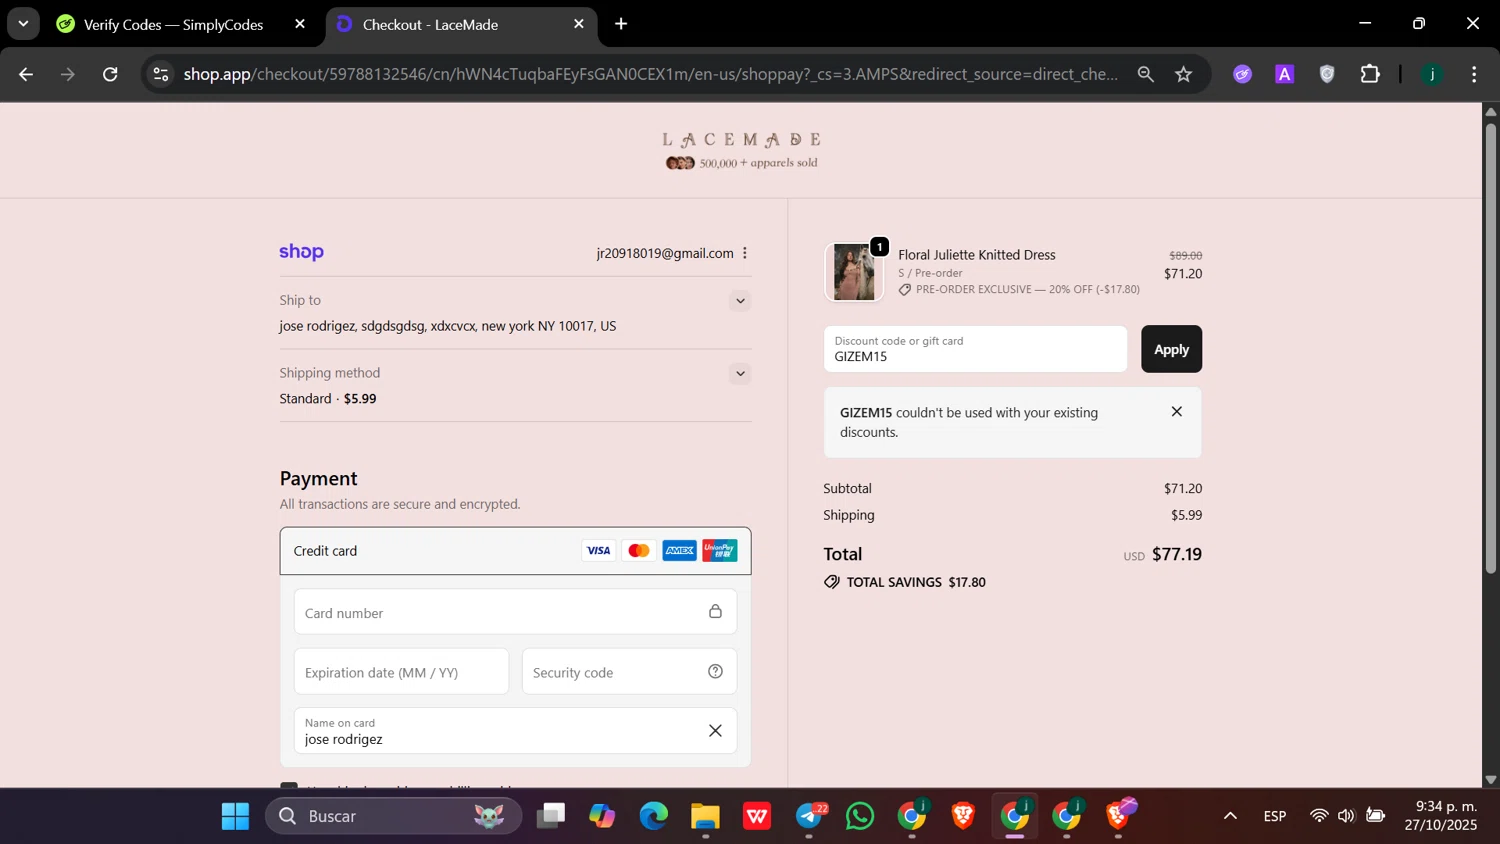Open the taskbar clock and date
The height and width of the screenshot is (844, 1500).
click(x=1440, y=816)
